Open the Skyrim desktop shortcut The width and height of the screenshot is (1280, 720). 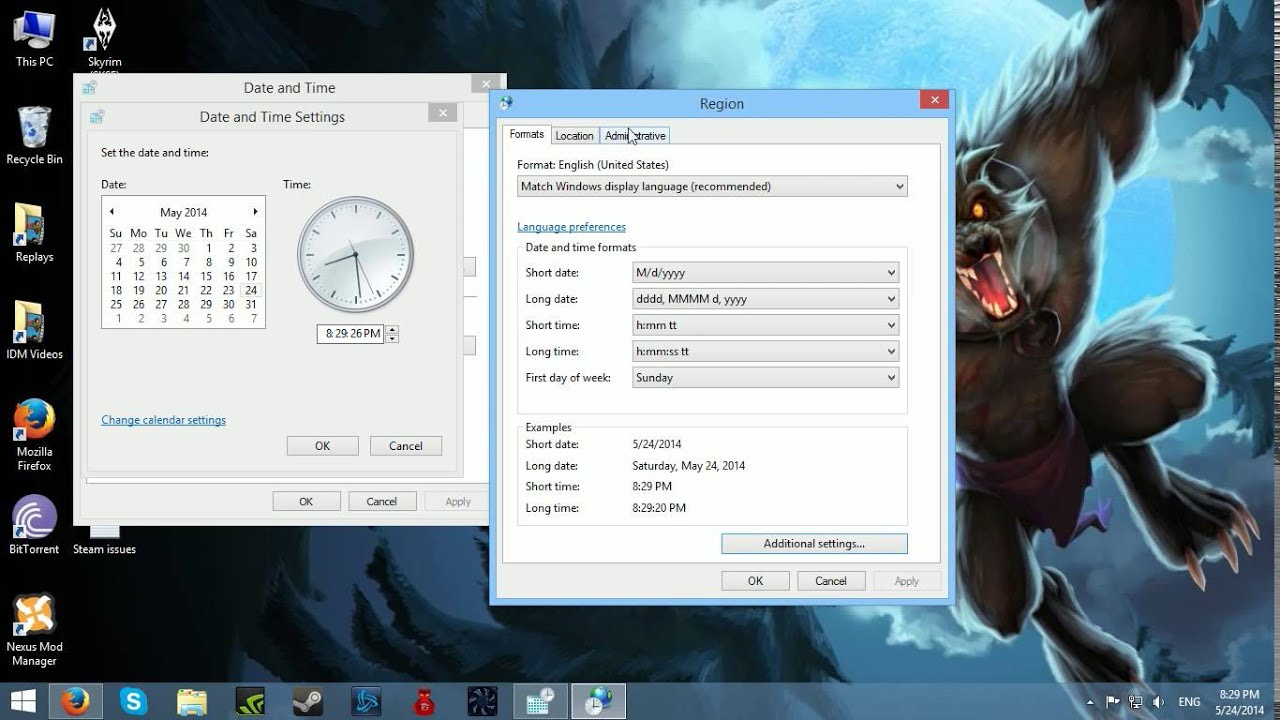[104, 38]
